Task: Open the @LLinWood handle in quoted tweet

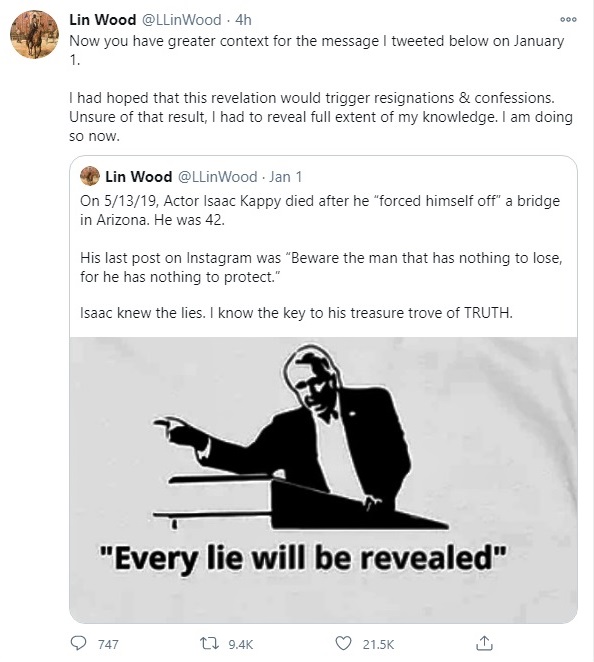Action: tap(216, 176)
